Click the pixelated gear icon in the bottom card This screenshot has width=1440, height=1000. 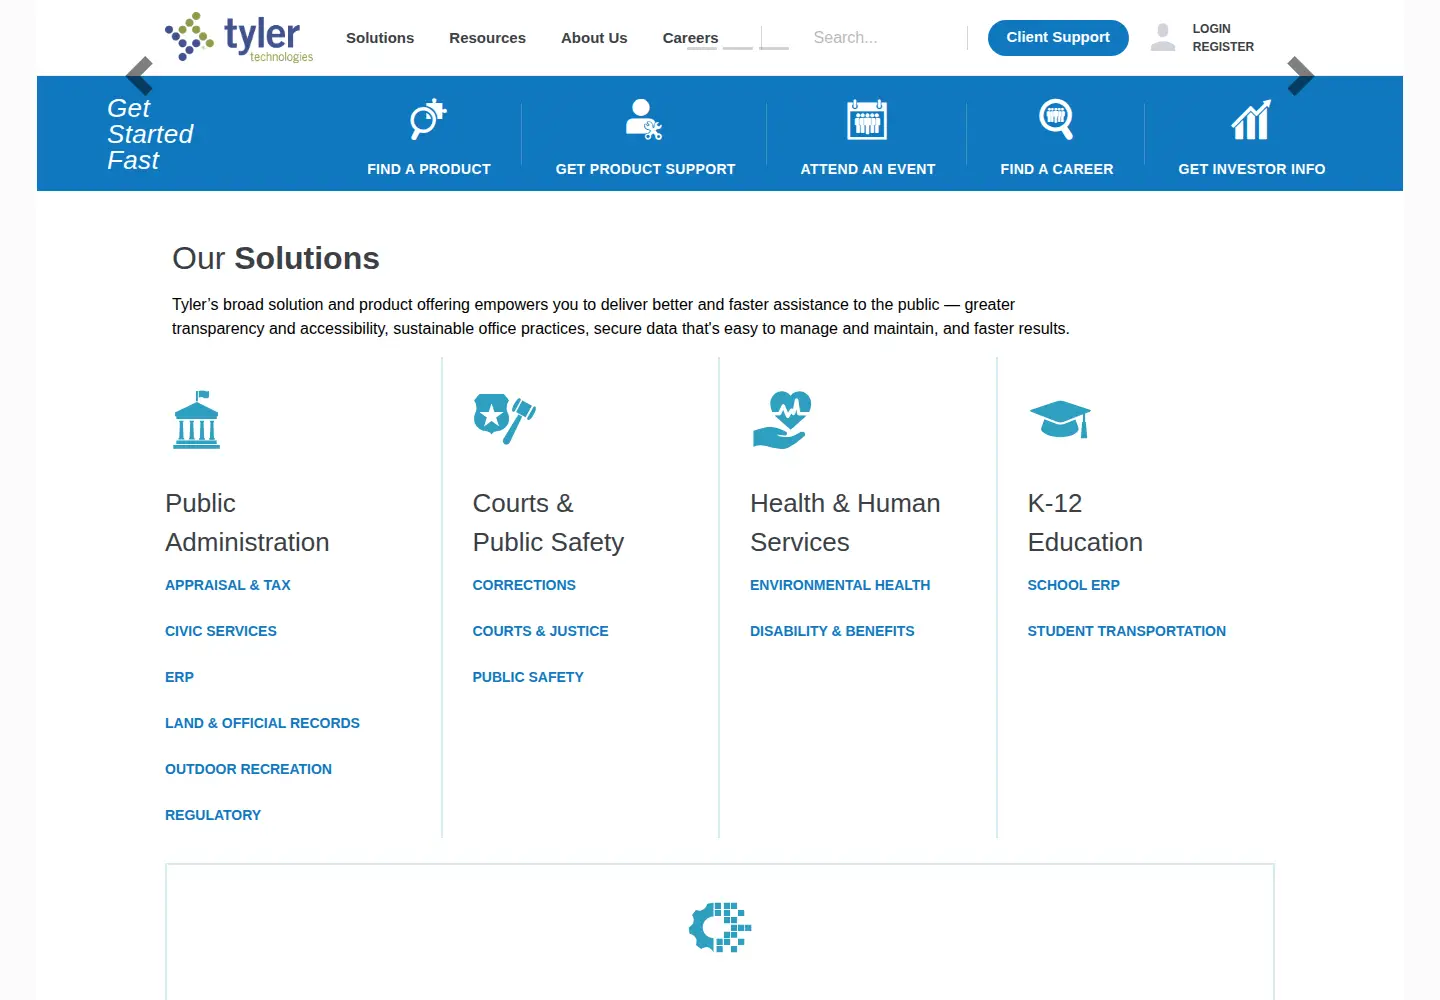(720, 927)
